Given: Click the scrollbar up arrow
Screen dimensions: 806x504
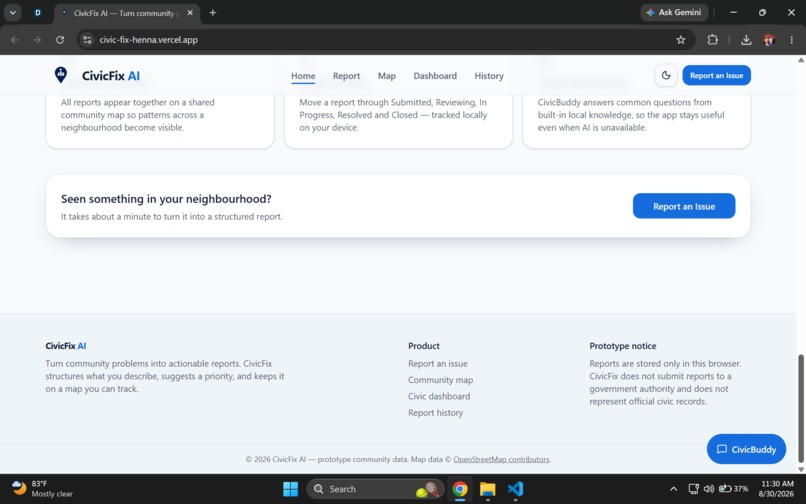Looking at the screenshot, I should coord(800,60).
